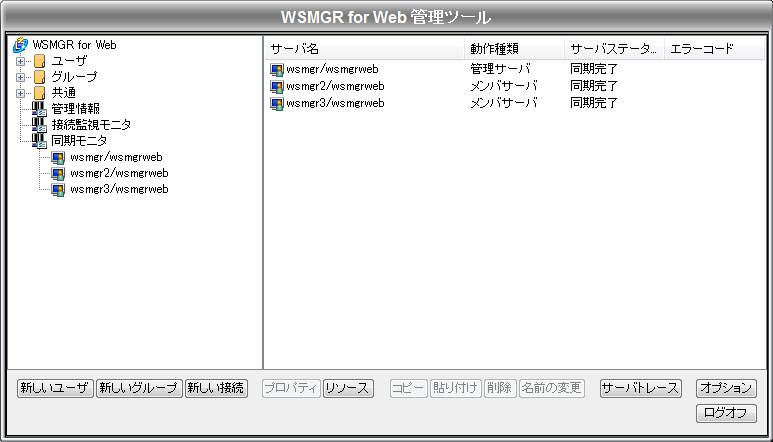Open the オプション button
Viewport: 773px width, 442px height.
coord(726,388)
